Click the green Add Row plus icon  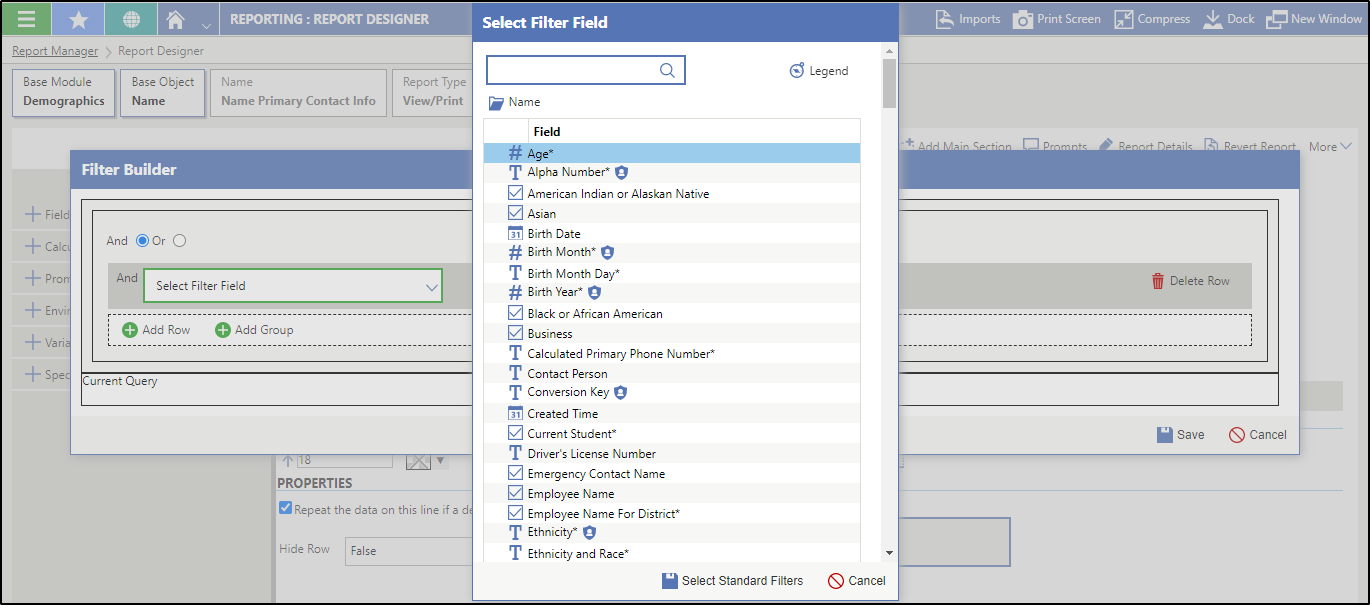(x=130, y=330)
